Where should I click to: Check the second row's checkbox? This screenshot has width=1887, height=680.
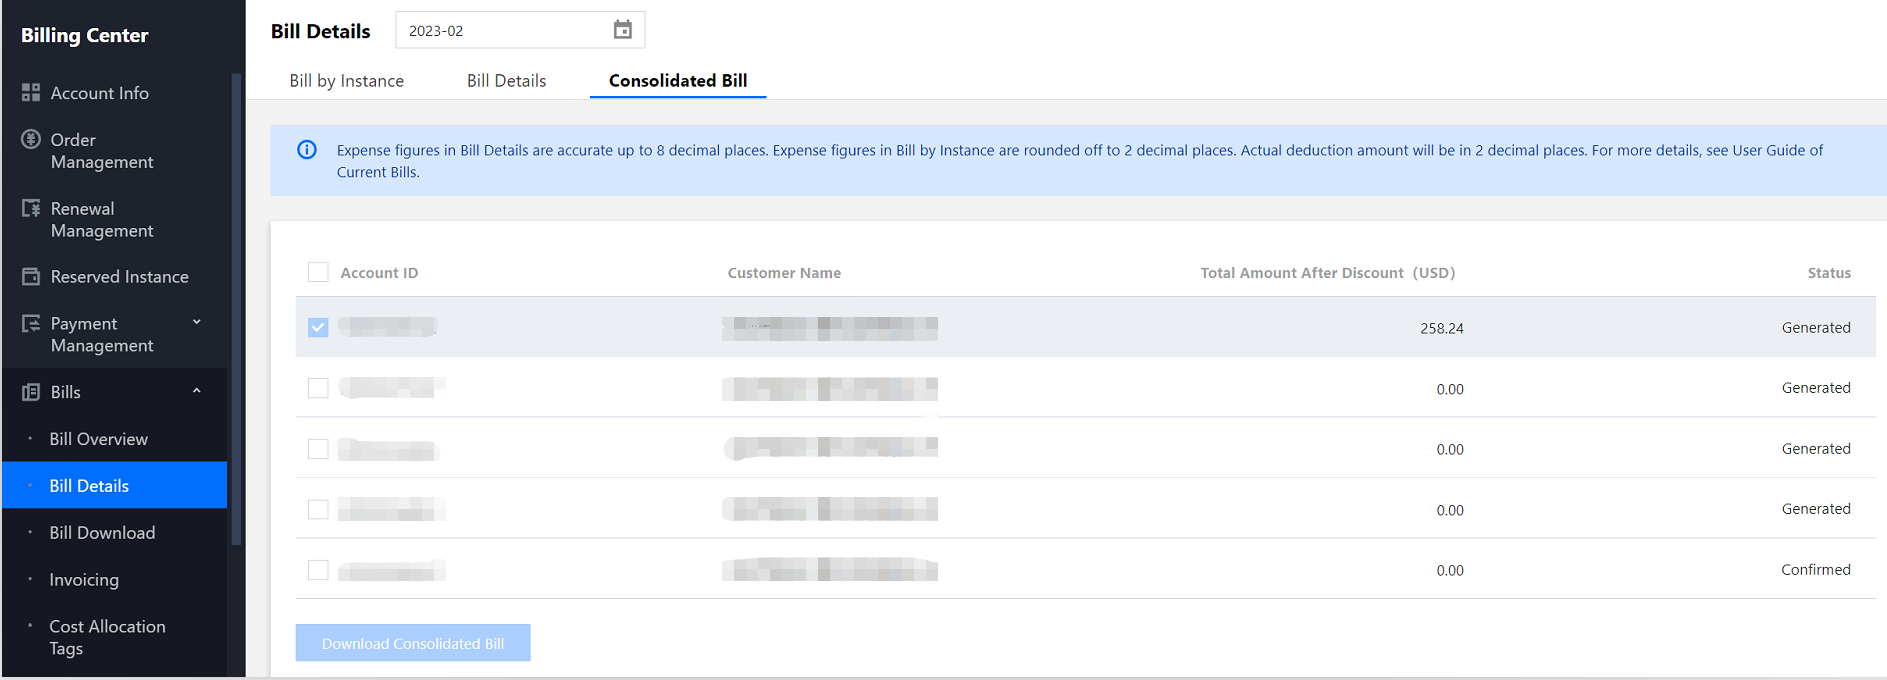[x=318, y=388]
